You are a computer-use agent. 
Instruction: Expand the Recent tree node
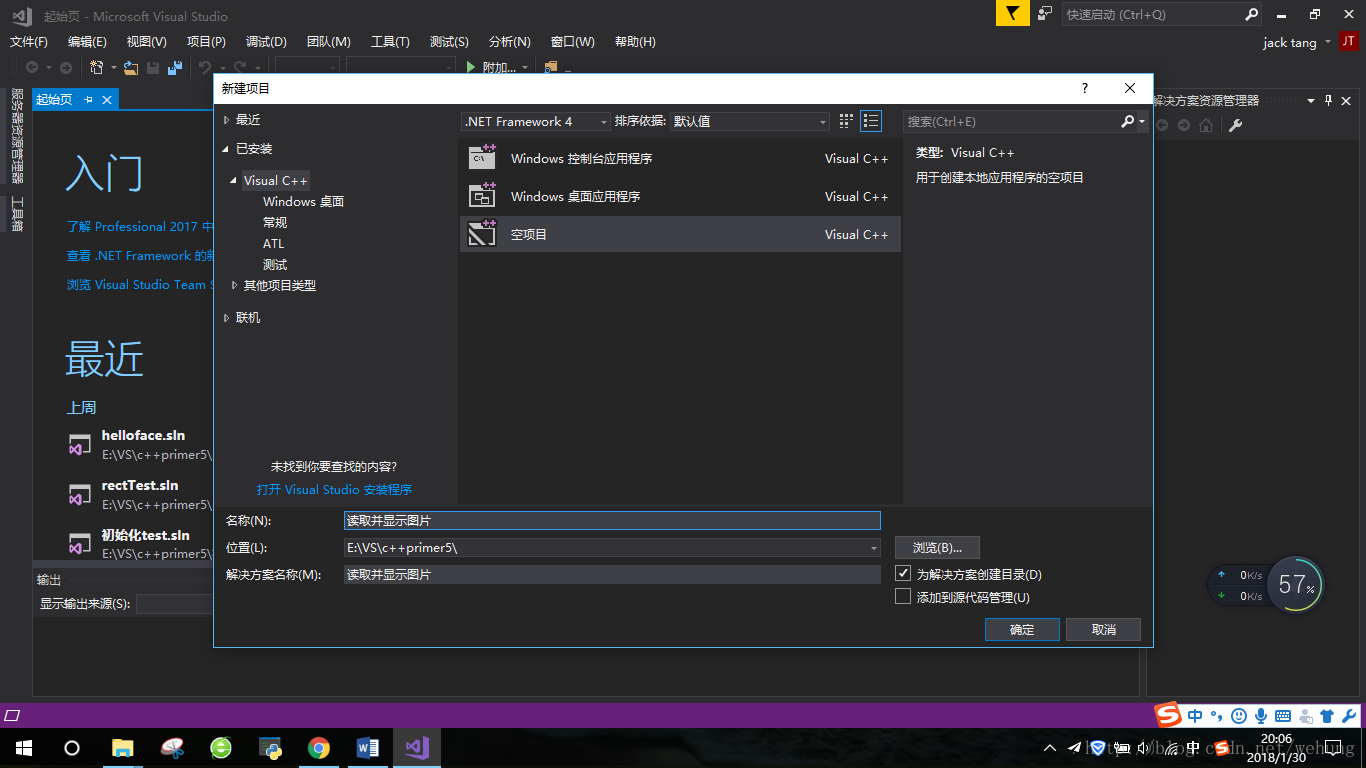(227, 120)
